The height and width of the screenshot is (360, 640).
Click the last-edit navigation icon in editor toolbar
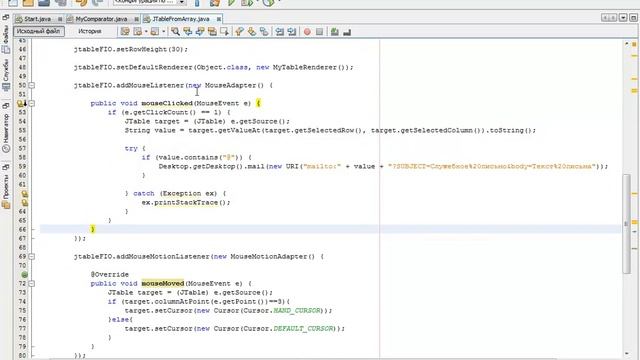pyautogui.click(x=125, y=31)
